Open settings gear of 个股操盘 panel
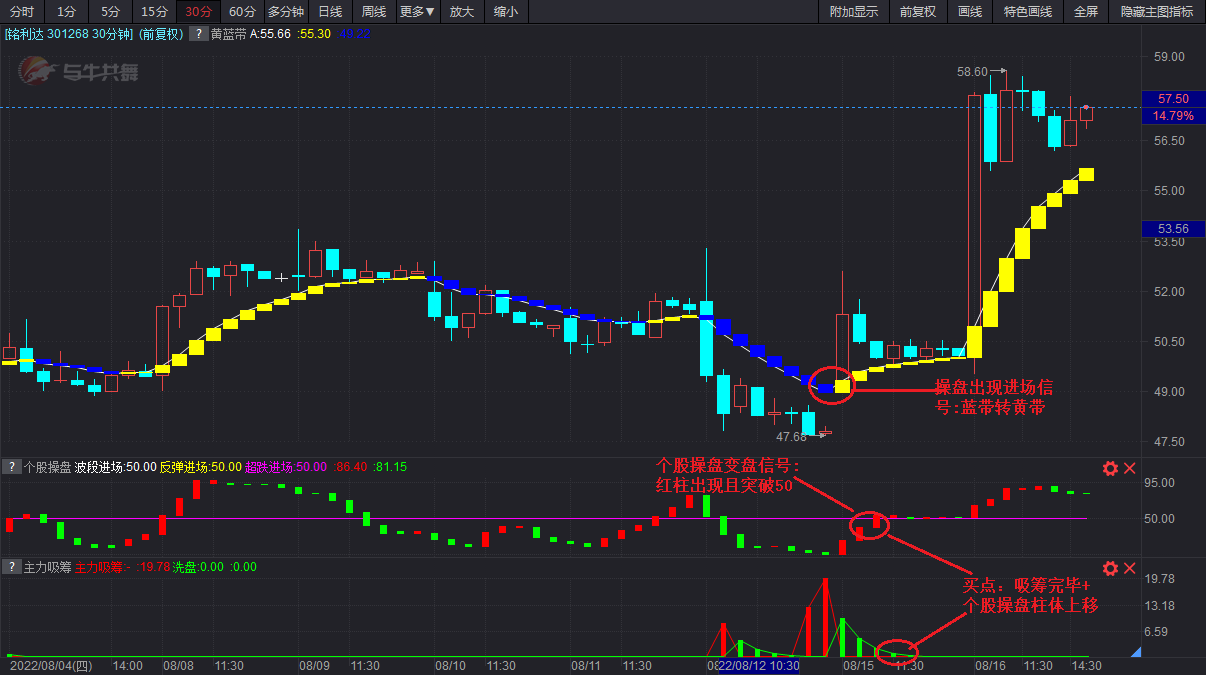Image resolution: width=1206 pixels, height=675 pixels. click(x=1110, y=468)
